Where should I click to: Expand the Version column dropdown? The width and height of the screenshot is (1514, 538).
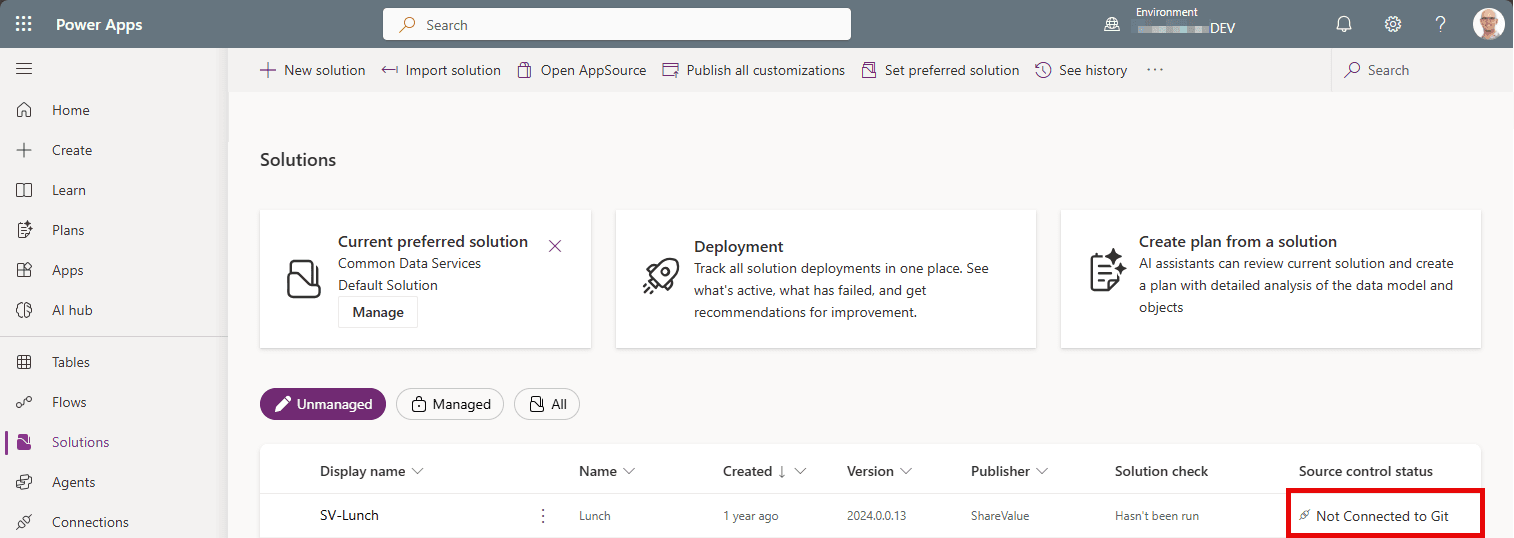coord(906,471)
